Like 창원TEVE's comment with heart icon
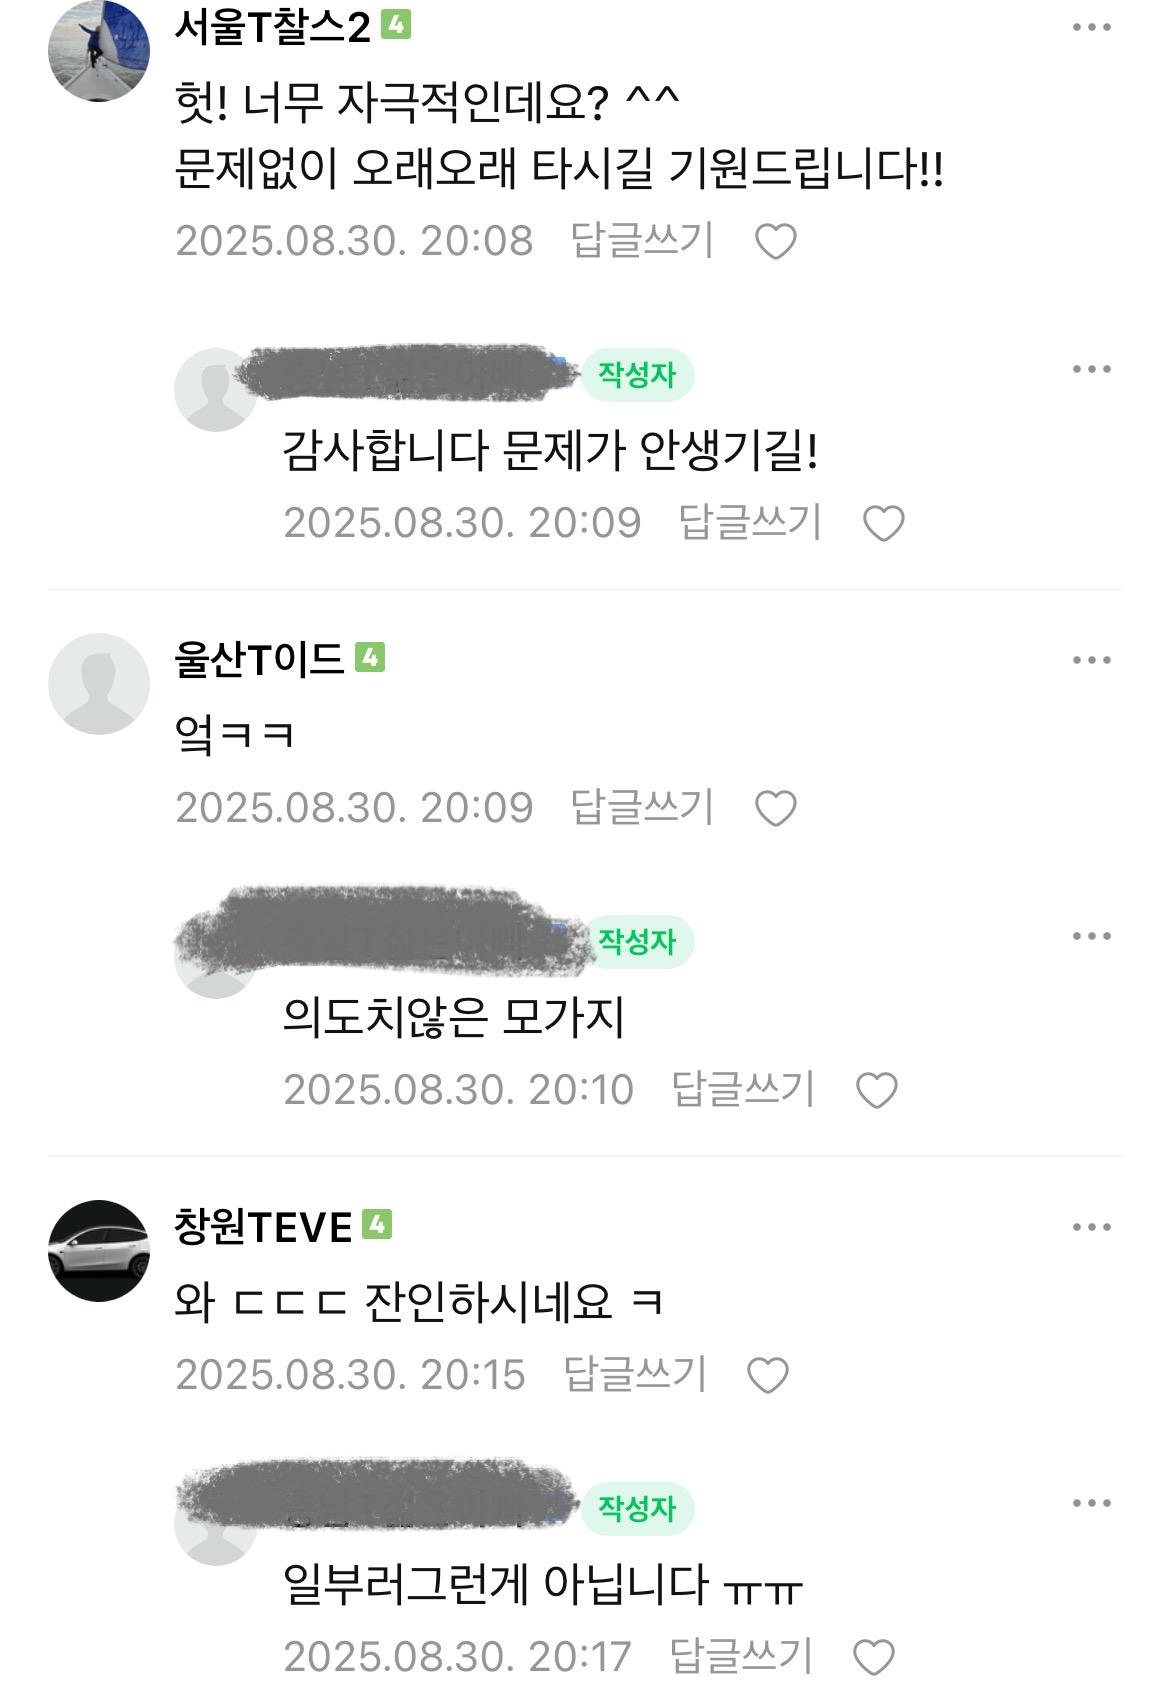 [x=768, y=1376]
